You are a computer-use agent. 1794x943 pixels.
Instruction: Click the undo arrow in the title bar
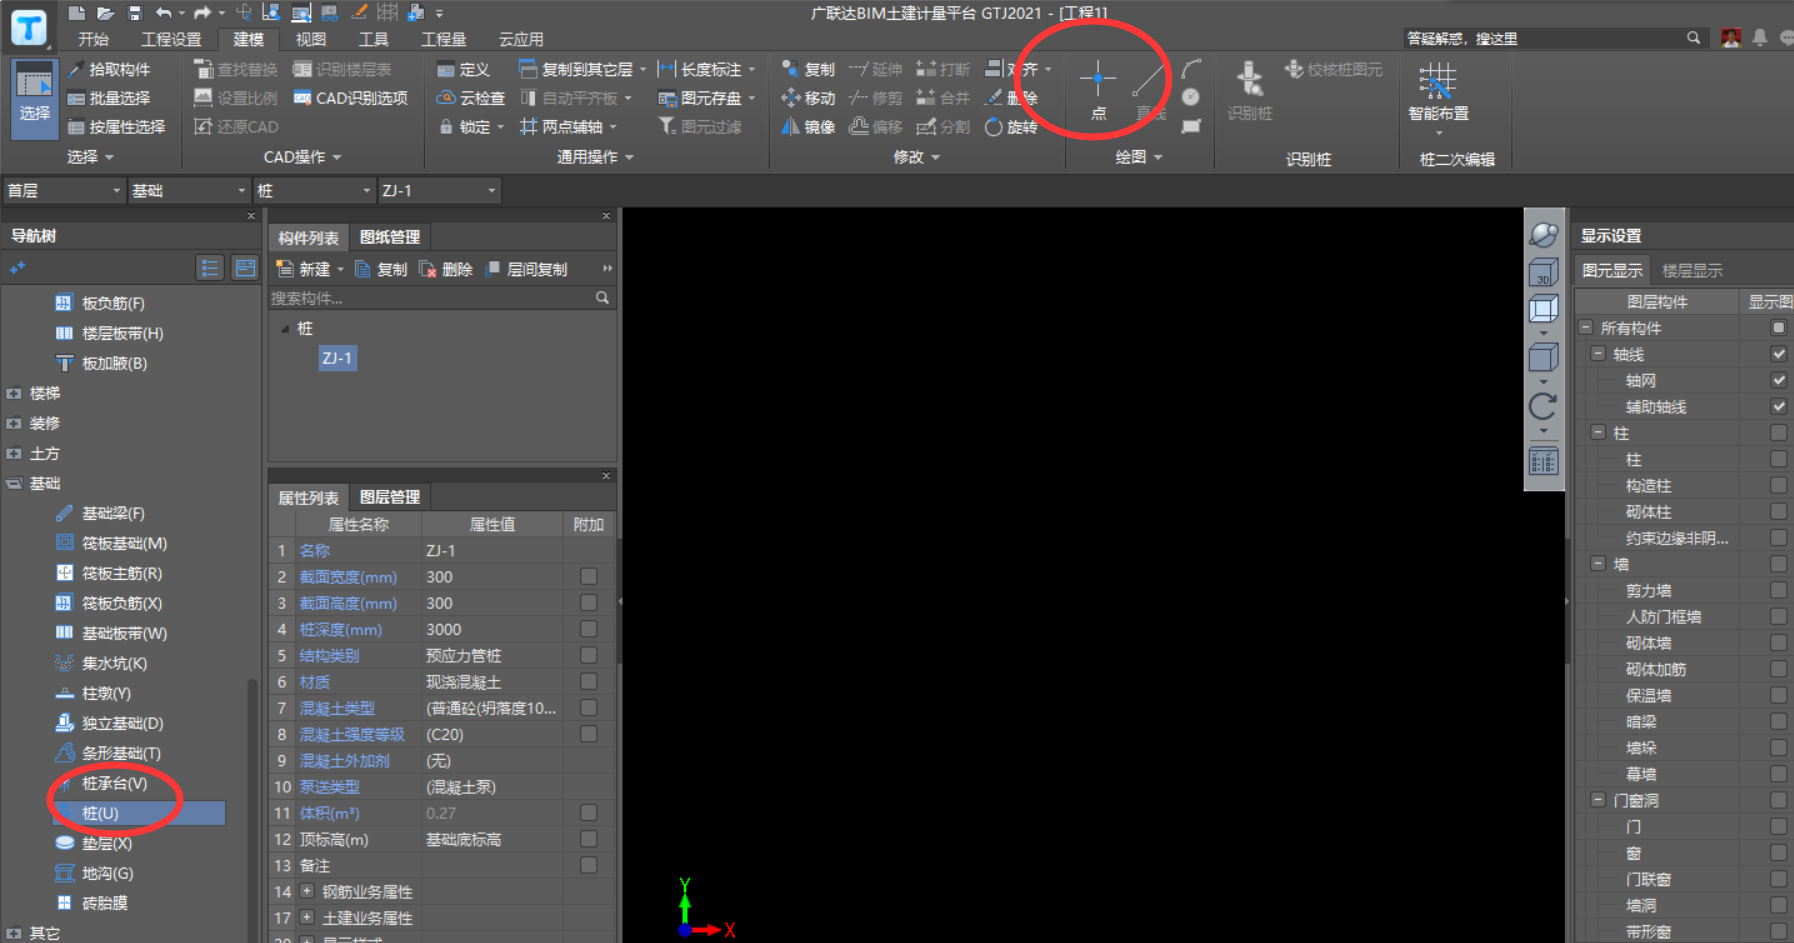pos(164,13)
